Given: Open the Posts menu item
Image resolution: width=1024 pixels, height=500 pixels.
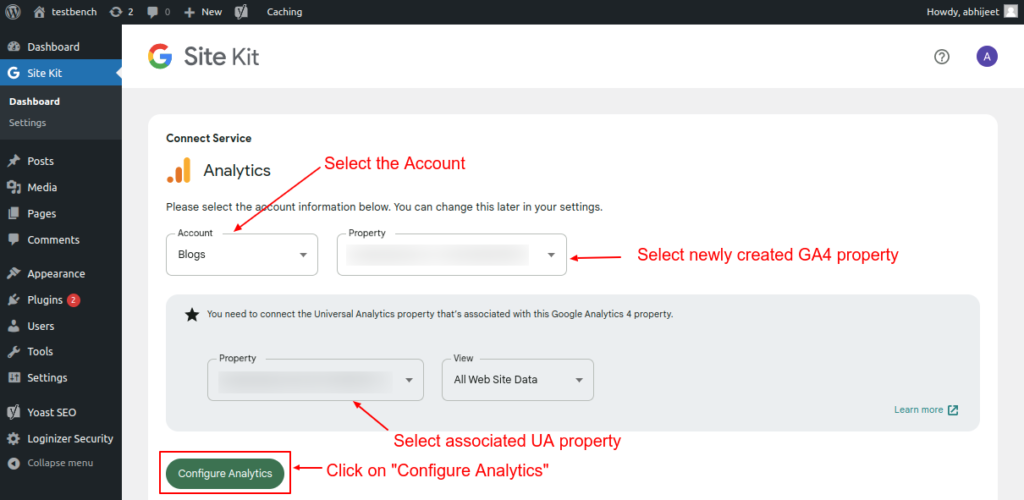Looking at the screenshot, I should coord(40,161).
